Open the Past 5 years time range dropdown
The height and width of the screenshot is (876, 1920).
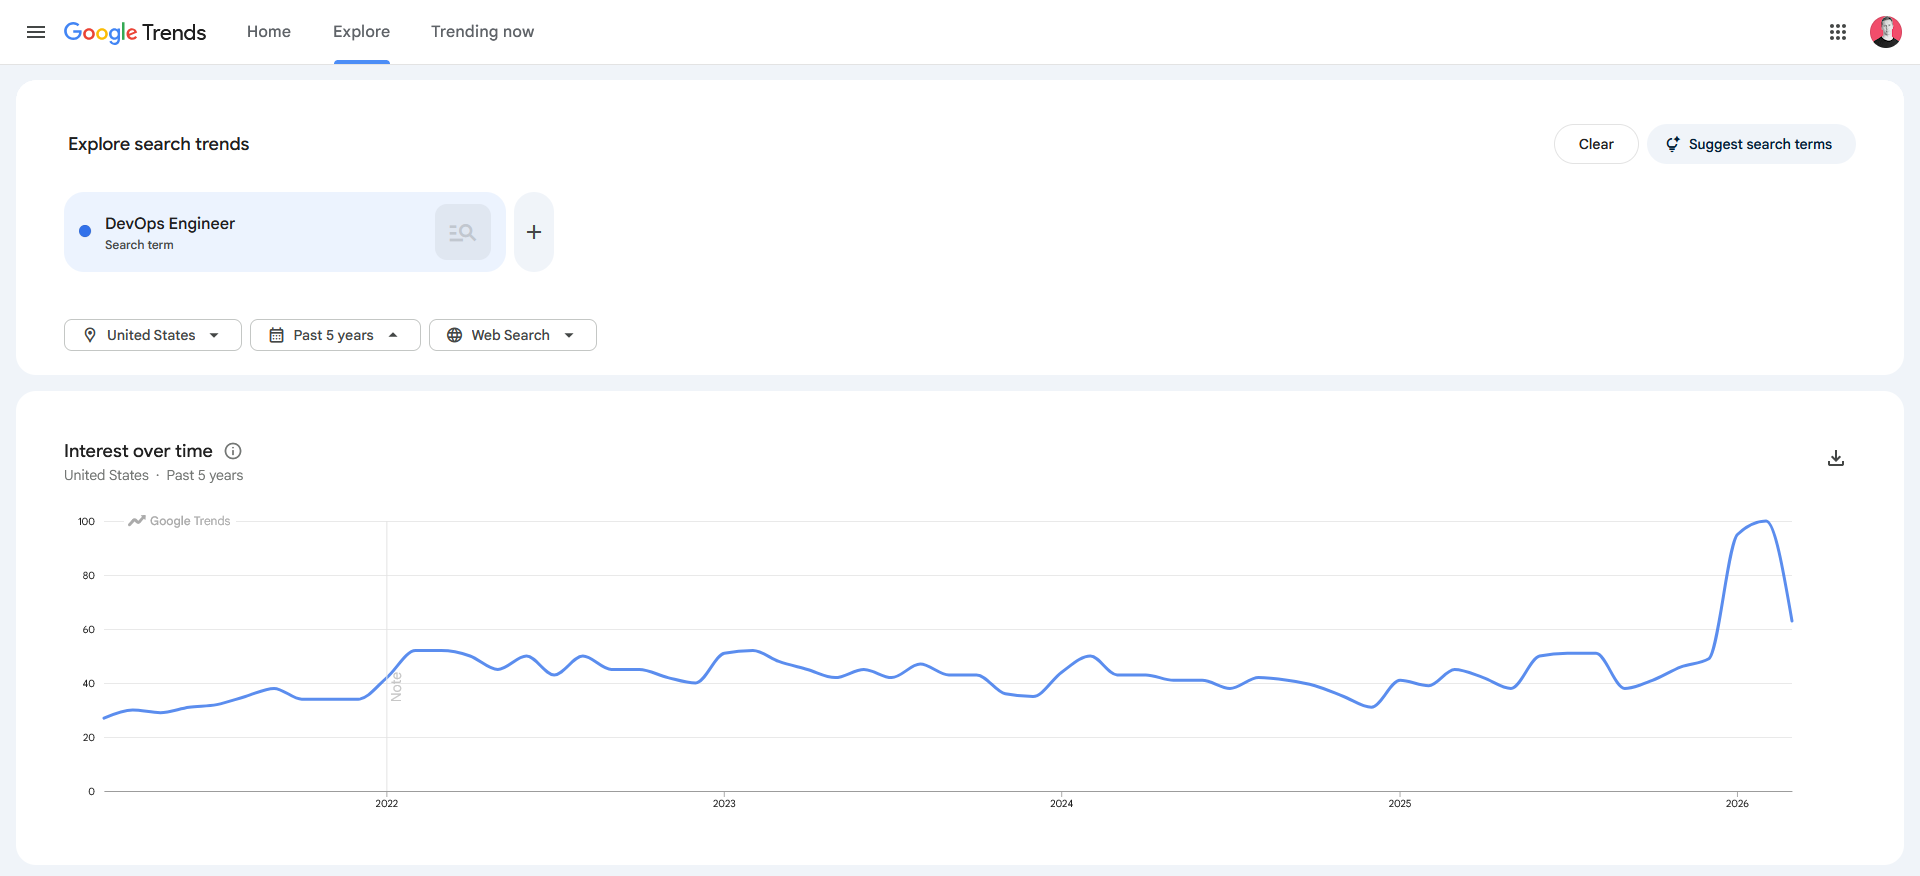[x=335, y=335]
